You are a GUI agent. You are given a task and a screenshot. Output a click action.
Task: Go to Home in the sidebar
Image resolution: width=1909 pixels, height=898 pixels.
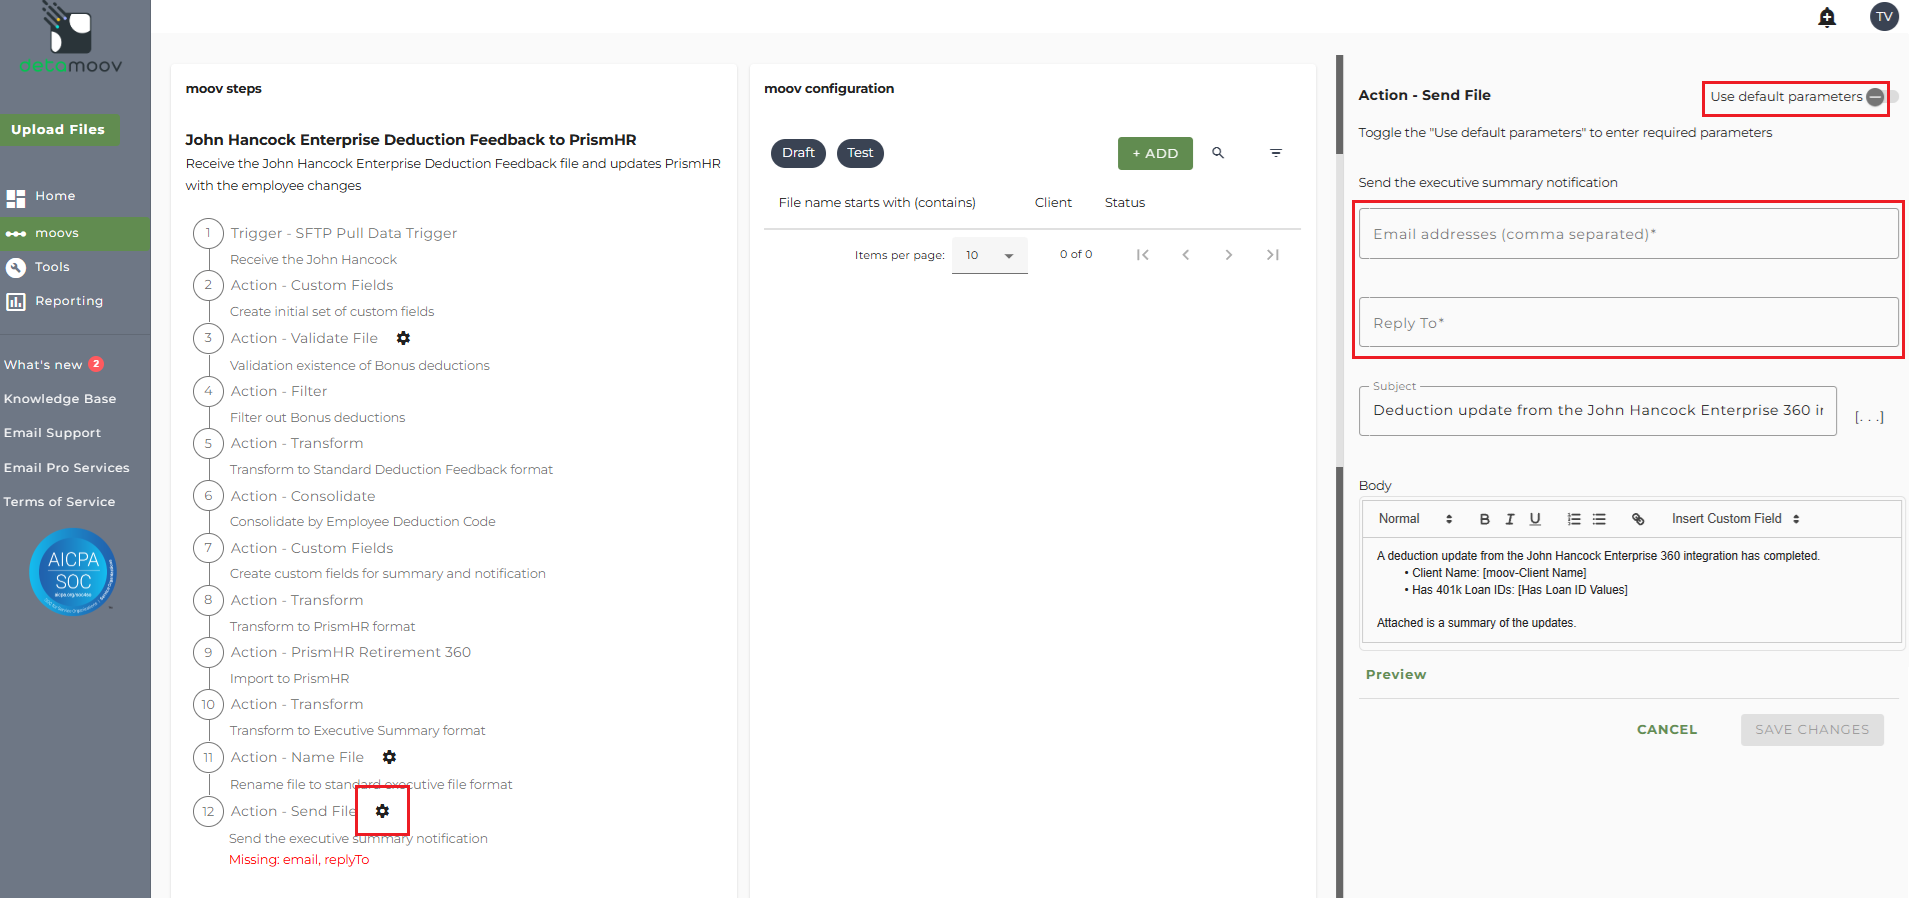[x=55, y=196]
